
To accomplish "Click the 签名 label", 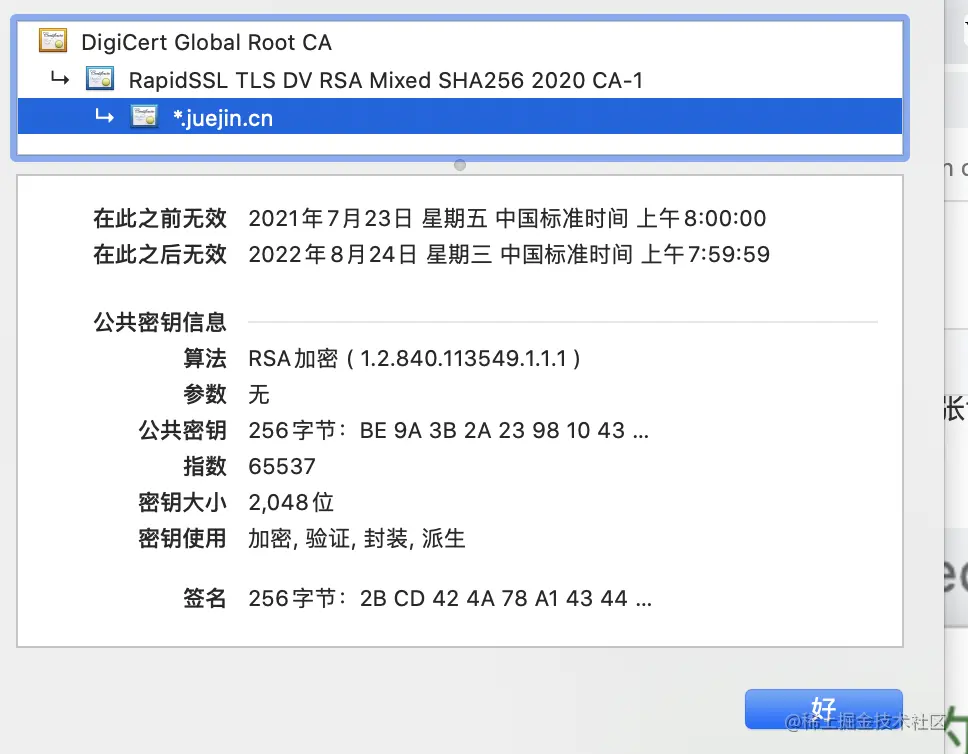I will point(205,598).
